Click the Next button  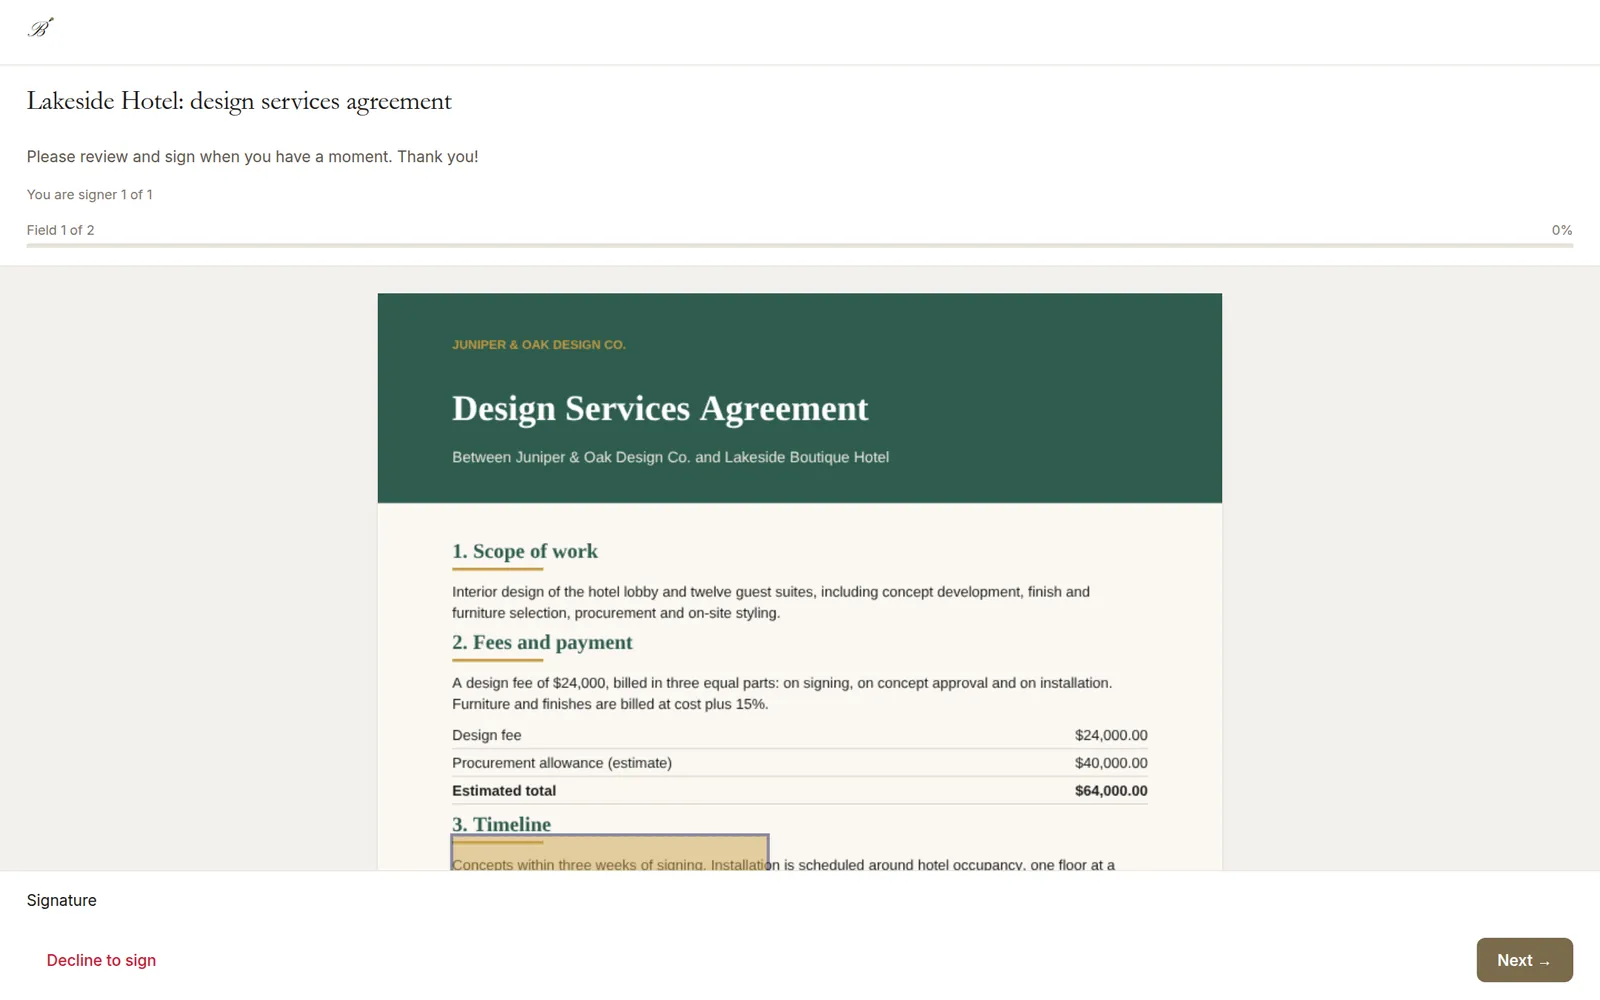coord(1524,960)
